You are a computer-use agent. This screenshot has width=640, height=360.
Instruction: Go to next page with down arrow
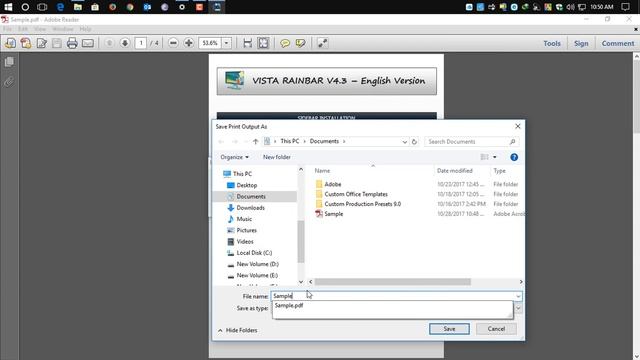pyautogui.click(x=125, y=43)
